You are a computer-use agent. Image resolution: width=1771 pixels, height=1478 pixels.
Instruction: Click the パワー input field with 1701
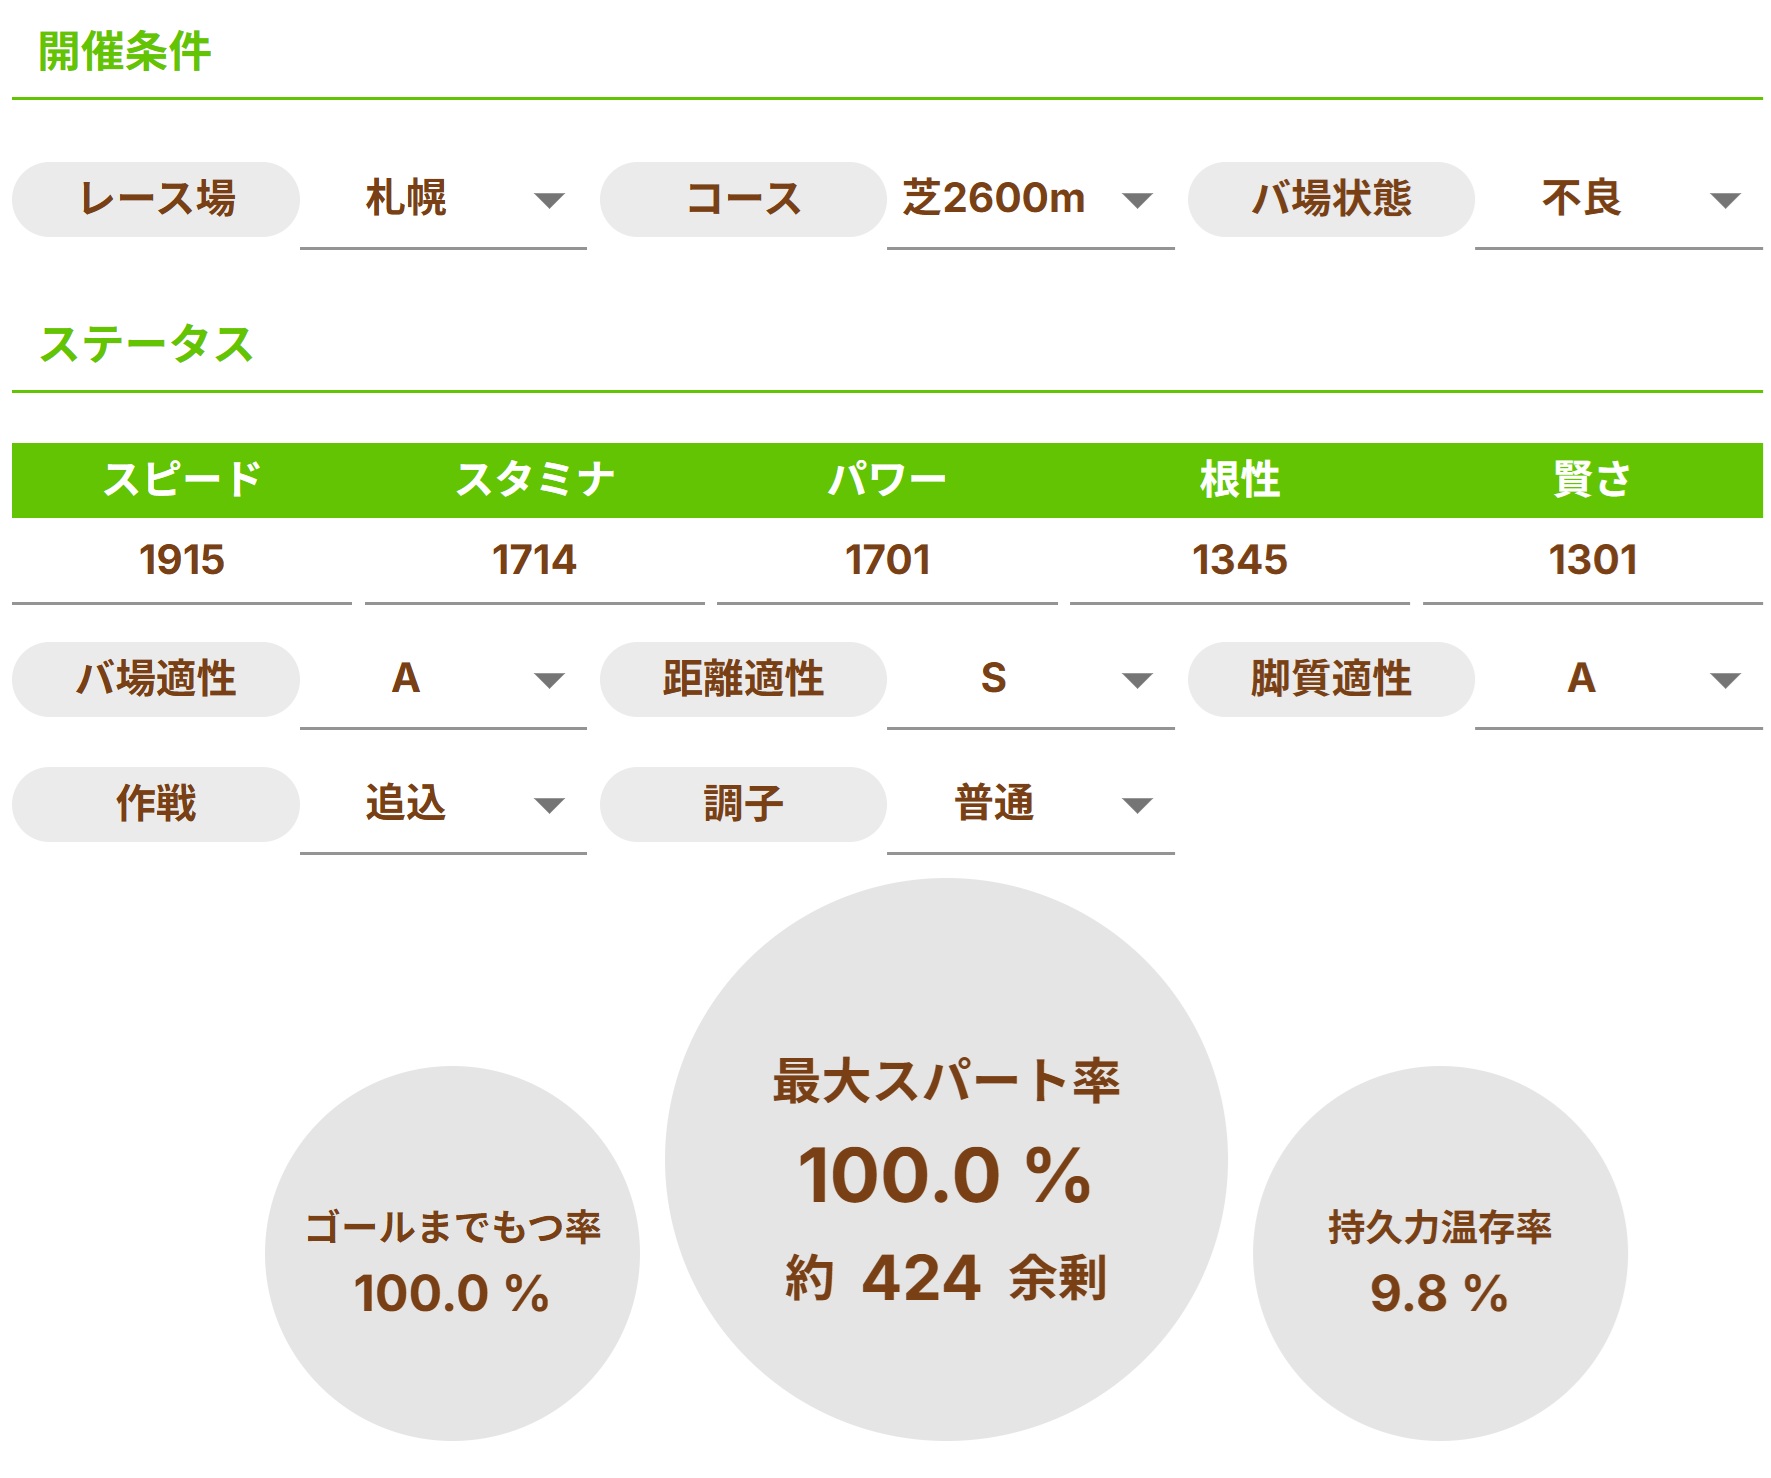(x=887, y=560)
